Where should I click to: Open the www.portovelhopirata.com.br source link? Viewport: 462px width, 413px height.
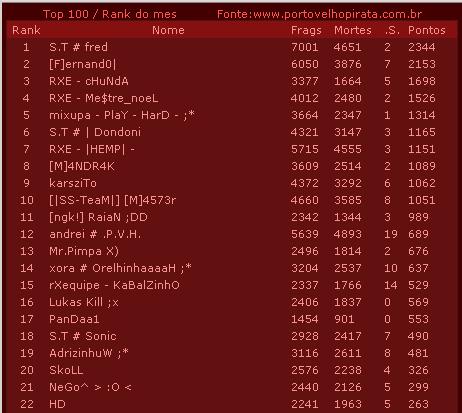click(337, 14)
